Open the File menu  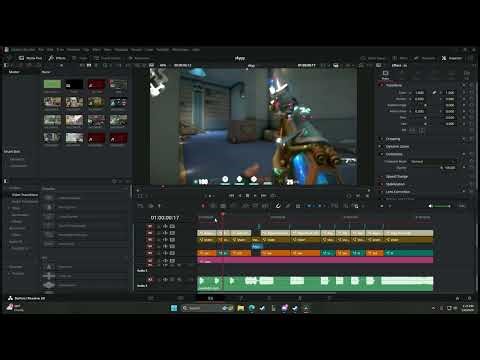click(x=41, y=50)
